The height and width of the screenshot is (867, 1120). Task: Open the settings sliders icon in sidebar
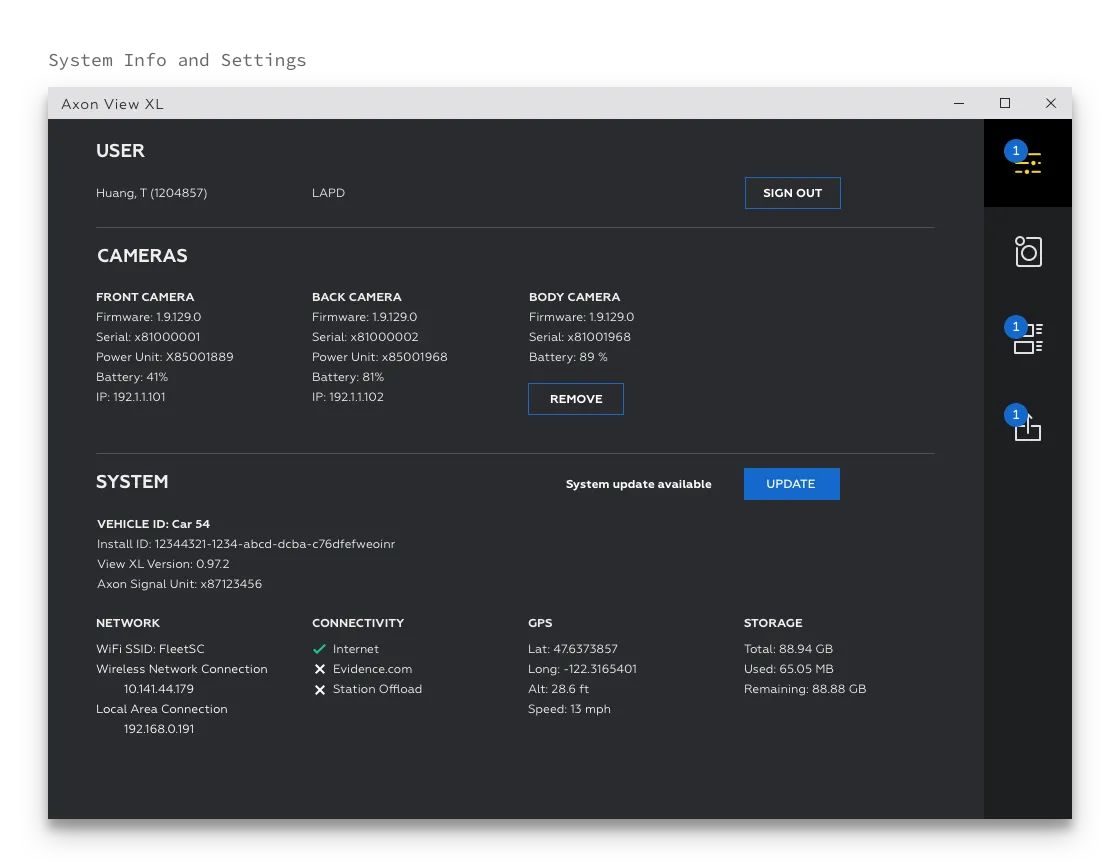tap(1027, 163)
